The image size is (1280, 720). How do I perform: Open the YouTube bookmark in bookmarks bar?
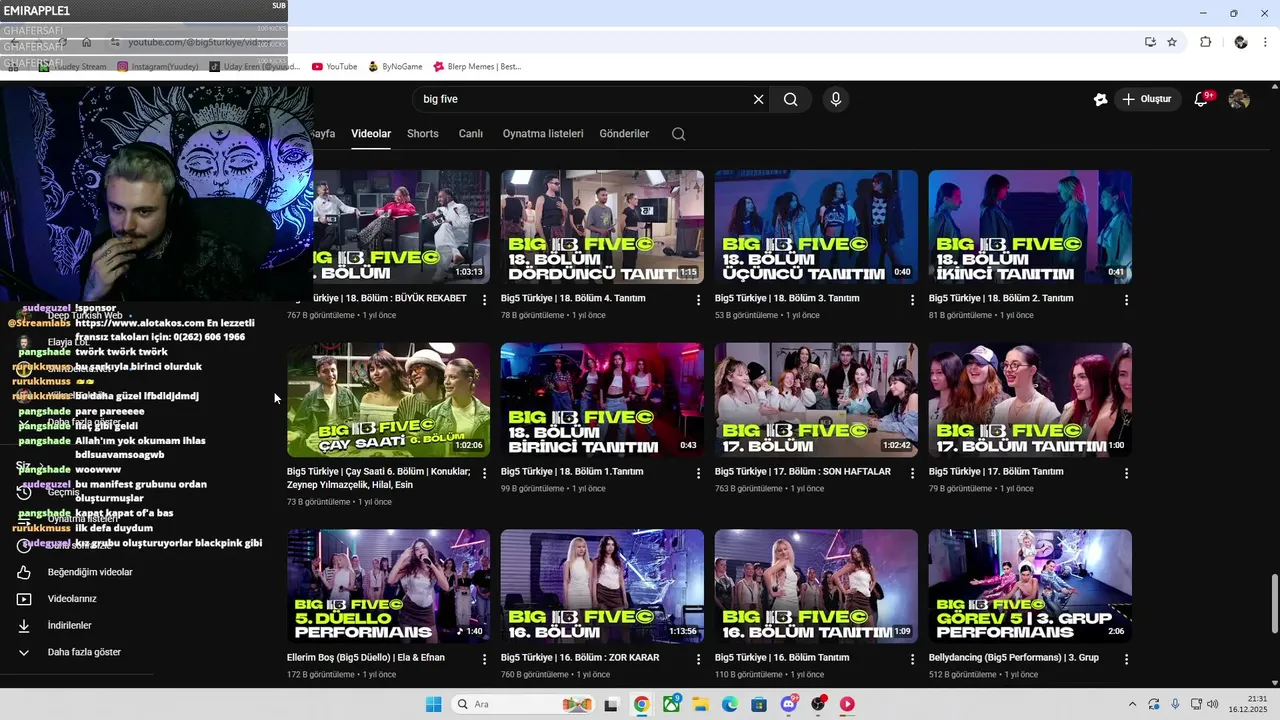coord(334,67)
